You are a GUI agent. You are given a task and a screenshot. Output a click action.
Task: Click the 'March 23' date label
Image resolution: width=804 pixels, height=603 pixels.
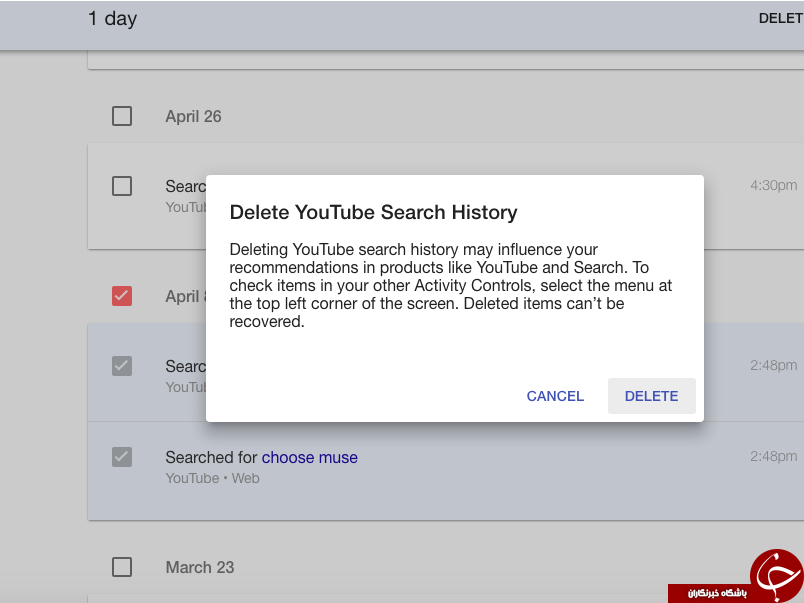[200, 567]
